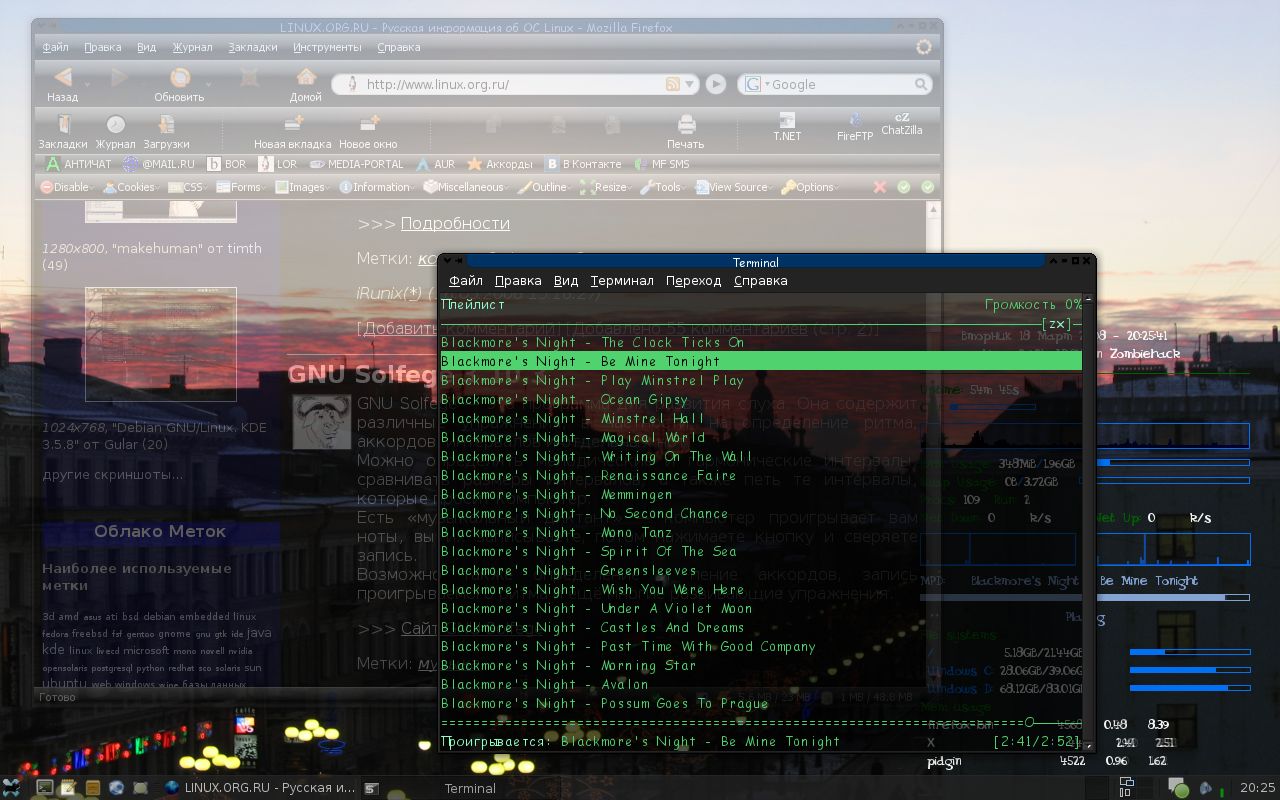
Task: Open the АНТИЧАТ bookmark
Action: coord(79,164)
